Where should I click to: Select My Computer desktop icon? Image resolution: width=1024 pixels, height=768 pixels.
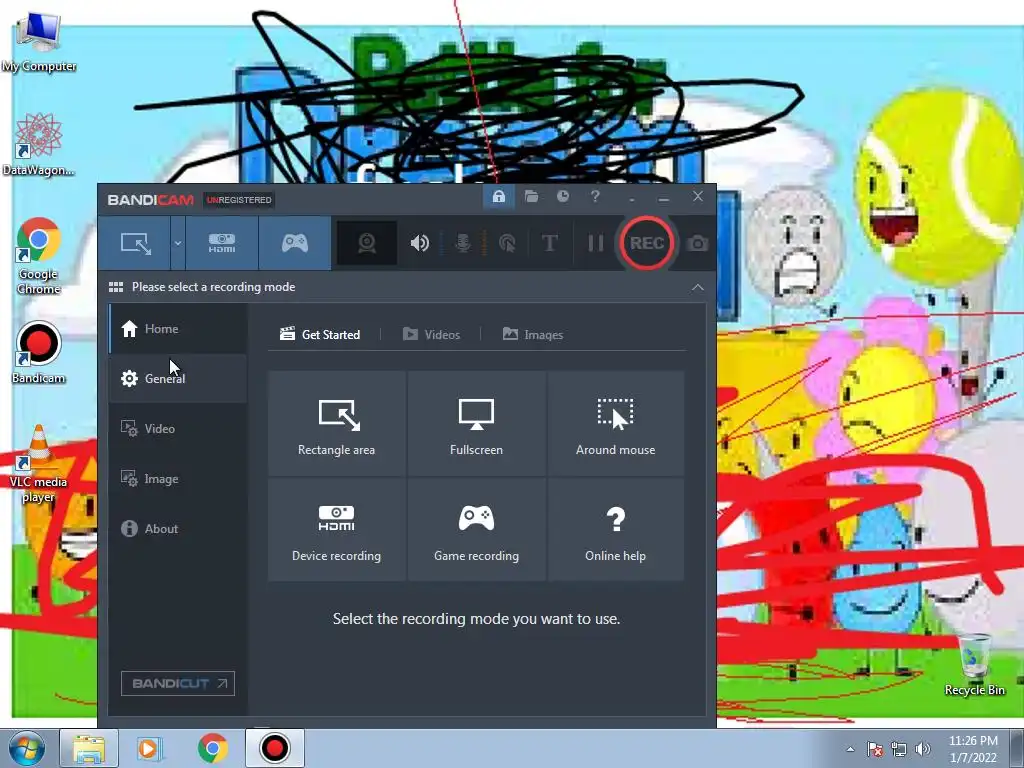pyautogui.click(x=39, y=42)
